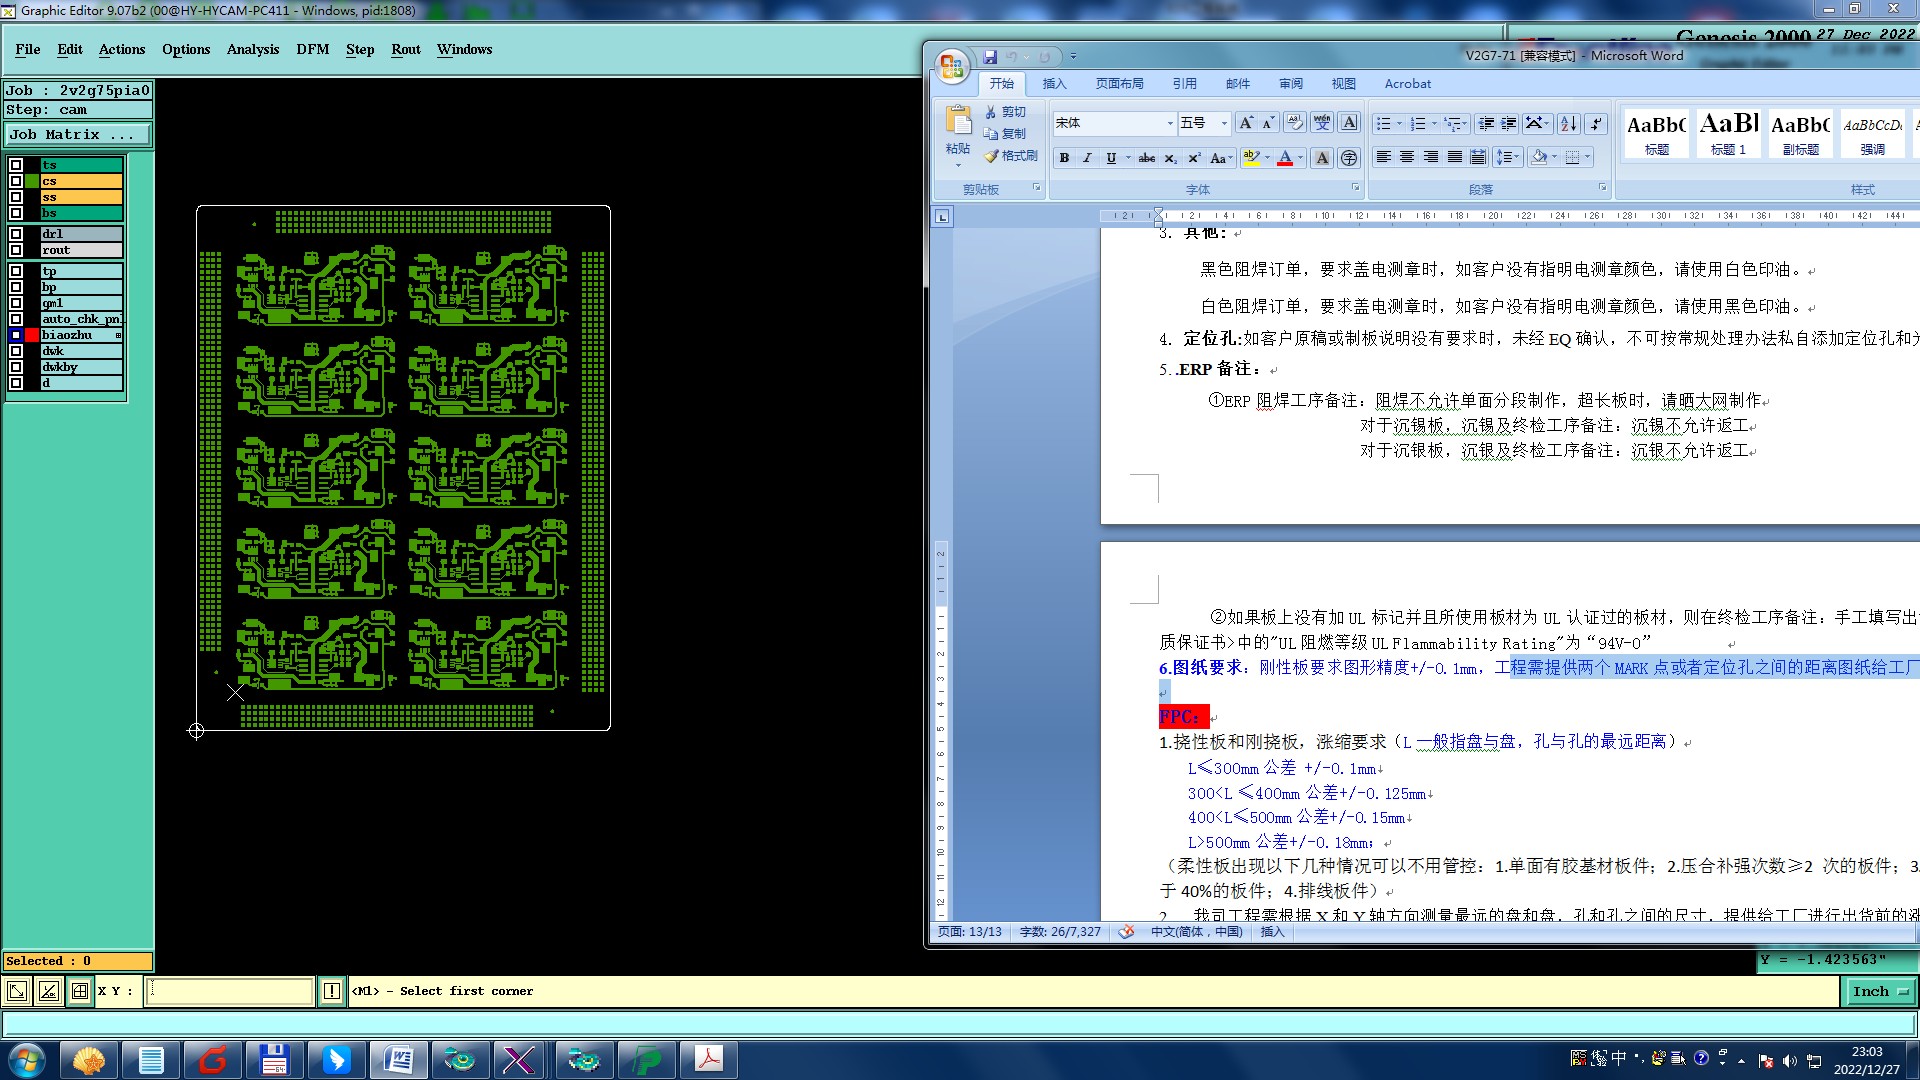
Task: Grow font size in Word
Action: [x=1245, y=123]
